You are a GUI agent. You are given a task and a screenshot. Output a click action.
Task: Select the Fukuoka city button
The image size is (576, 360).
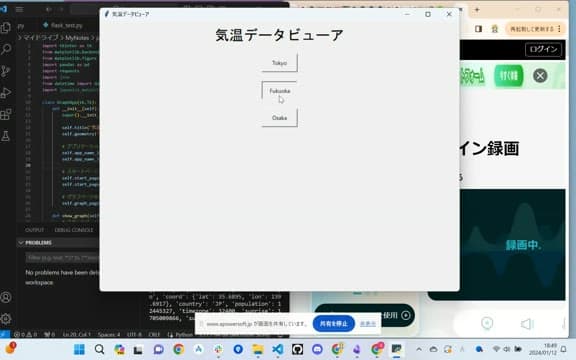(280, 91)
